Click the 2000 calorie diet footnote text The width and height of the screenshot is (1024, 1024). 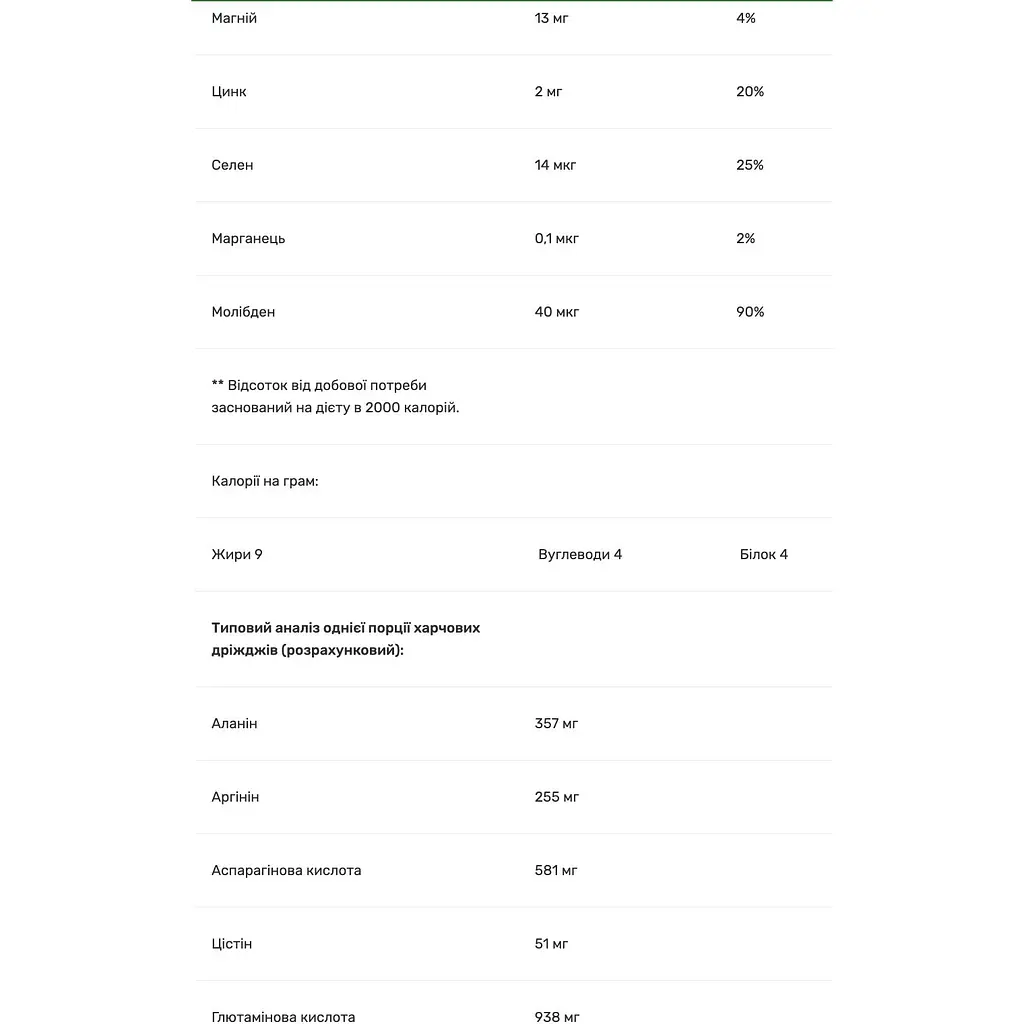tap(335, 396)
